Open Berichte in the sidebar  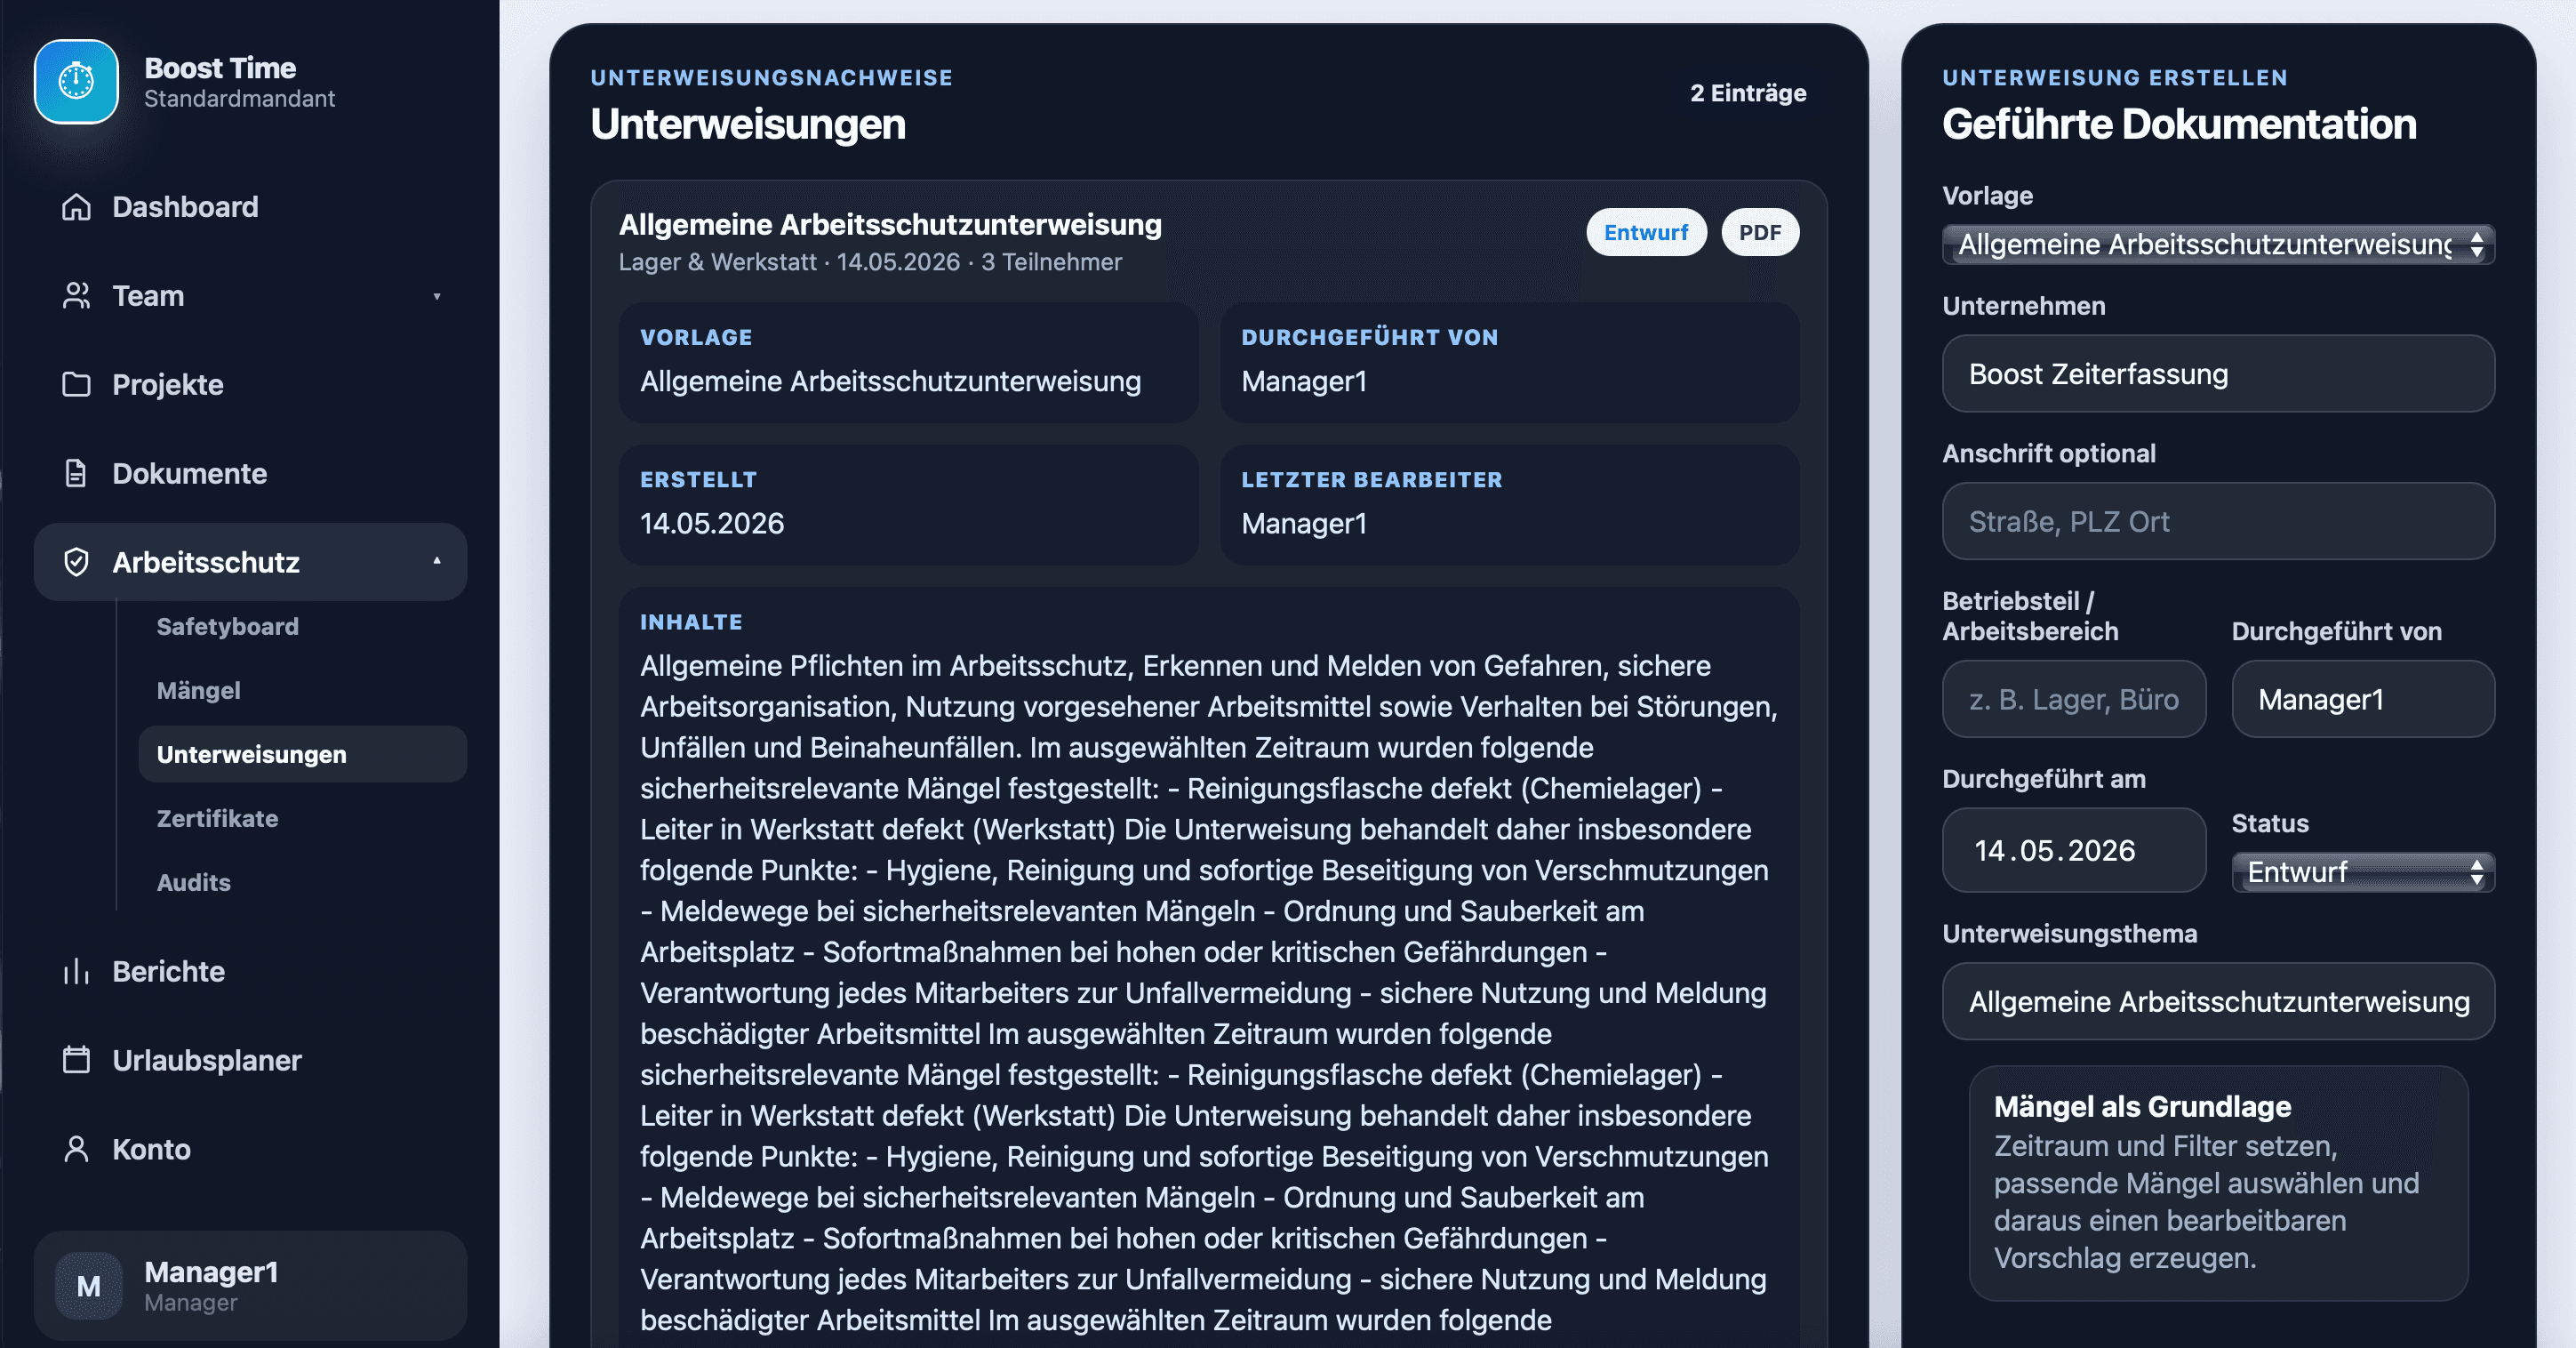coord(250,971)
